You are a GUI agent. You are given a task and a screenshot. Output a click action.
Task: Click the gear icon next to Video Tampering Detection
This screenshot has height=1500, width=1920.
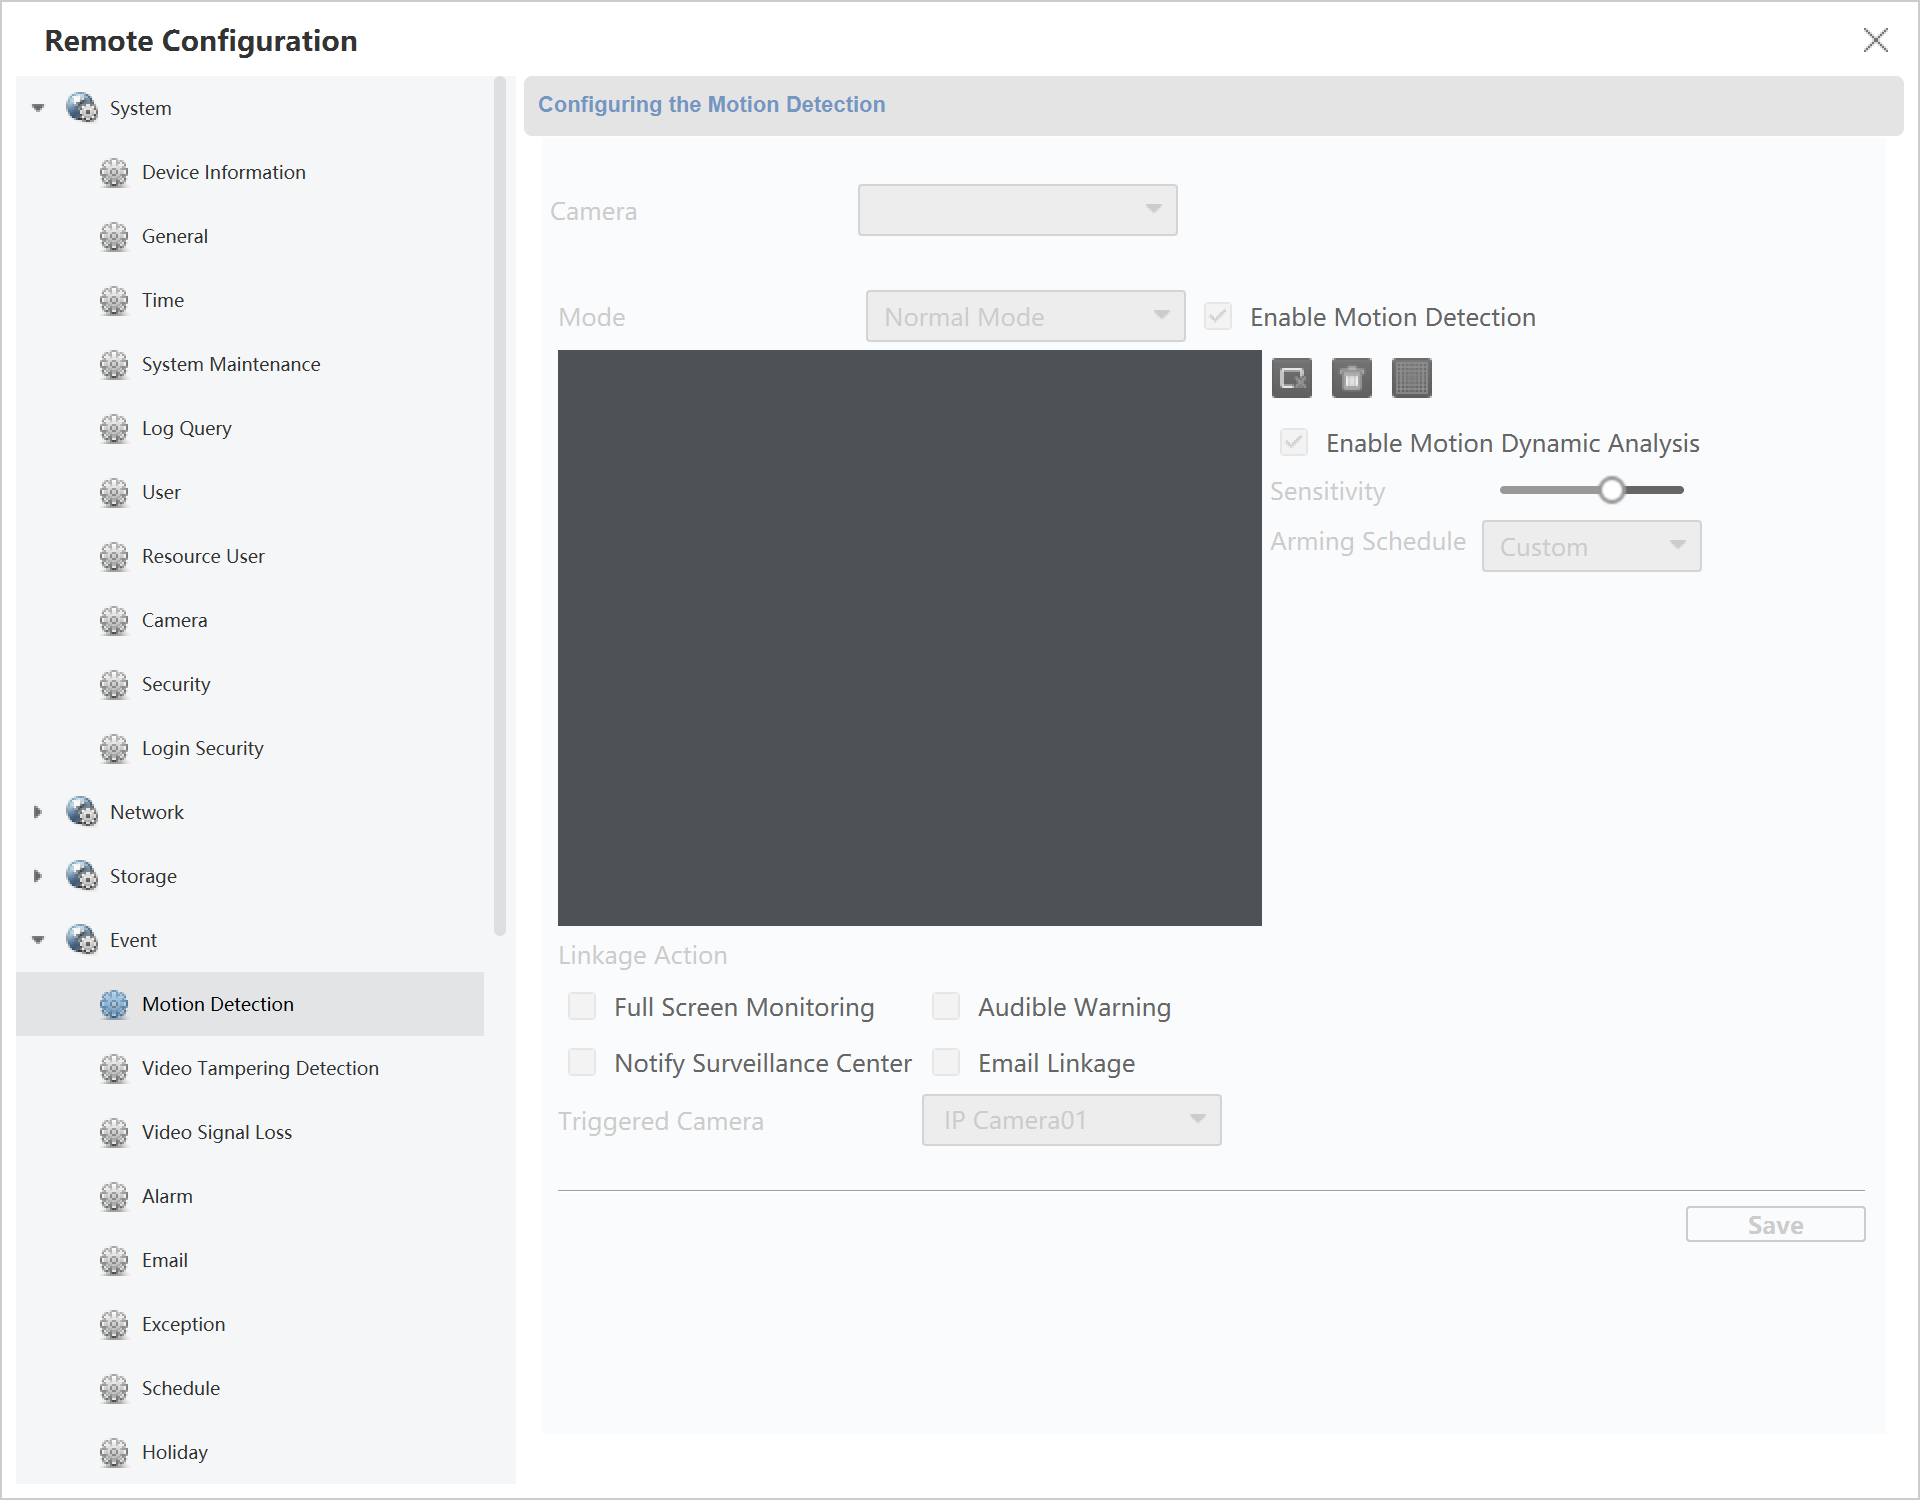point(114,1068)
